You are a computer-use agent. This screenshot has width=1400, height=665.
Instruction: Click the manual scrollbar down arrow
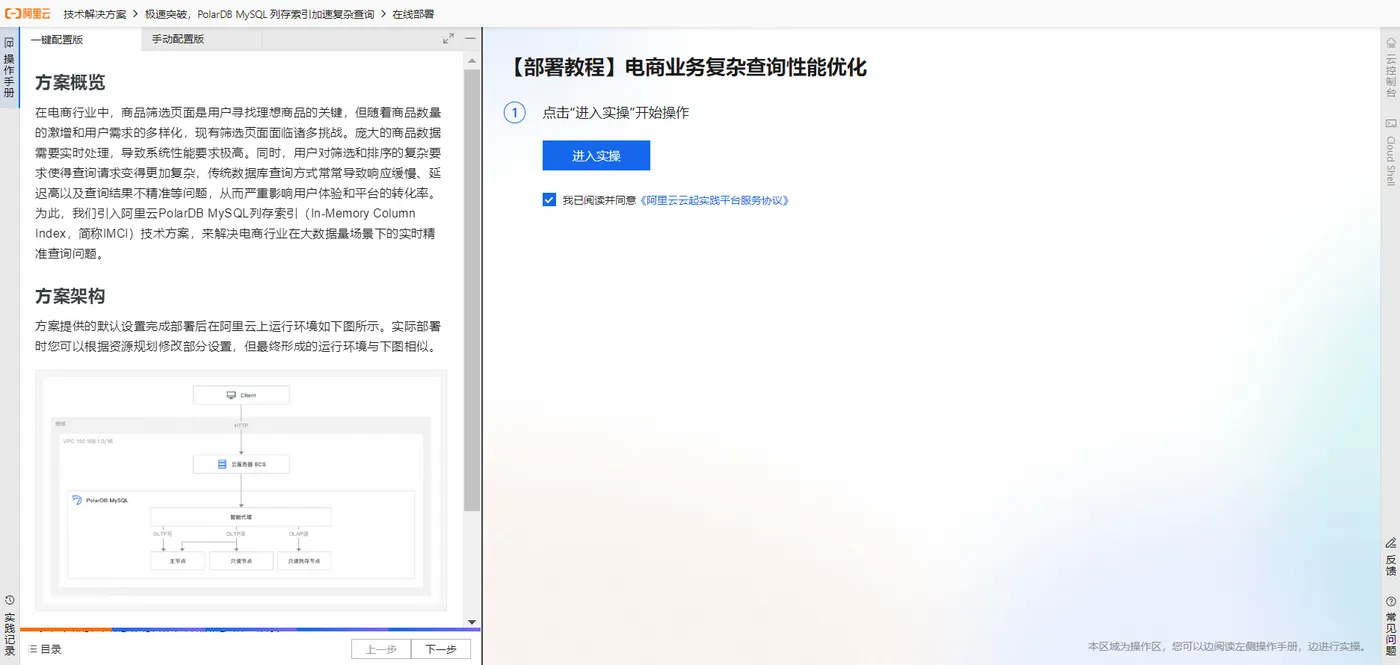[472, 621]
